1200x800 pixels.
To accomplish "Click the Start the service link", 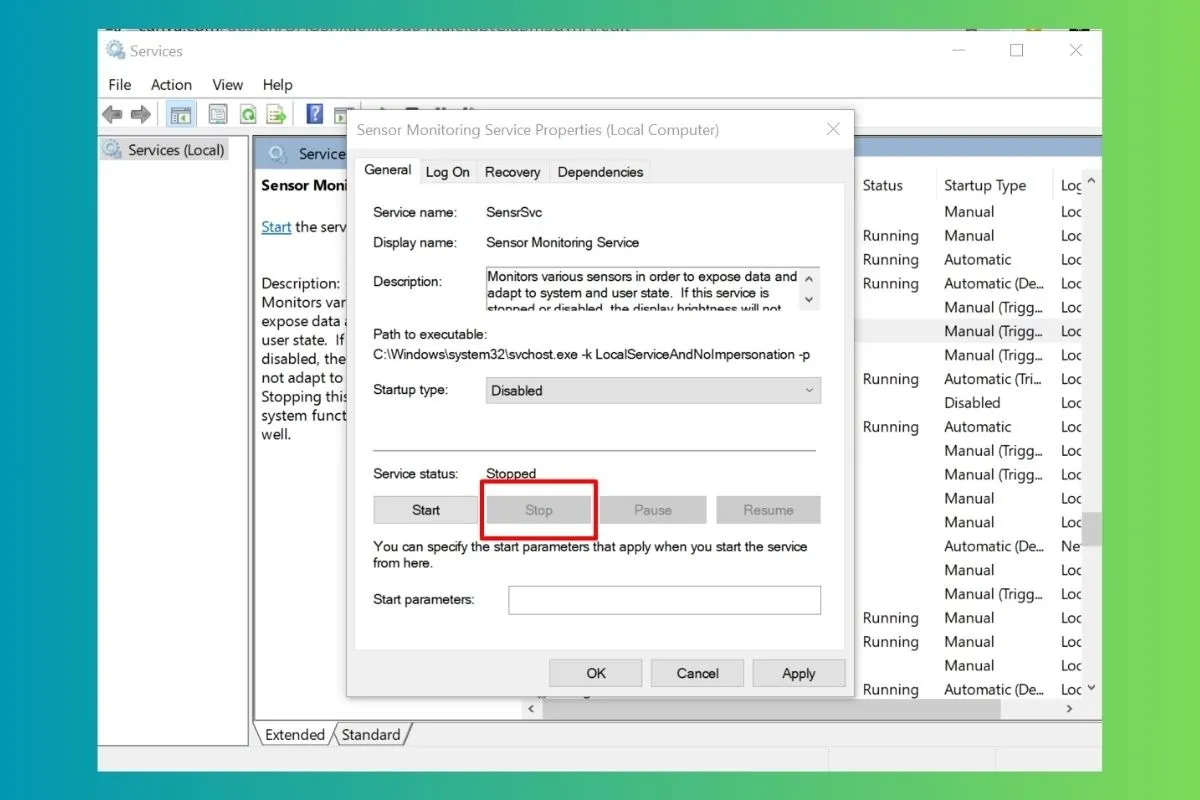I will coord(276,227).
